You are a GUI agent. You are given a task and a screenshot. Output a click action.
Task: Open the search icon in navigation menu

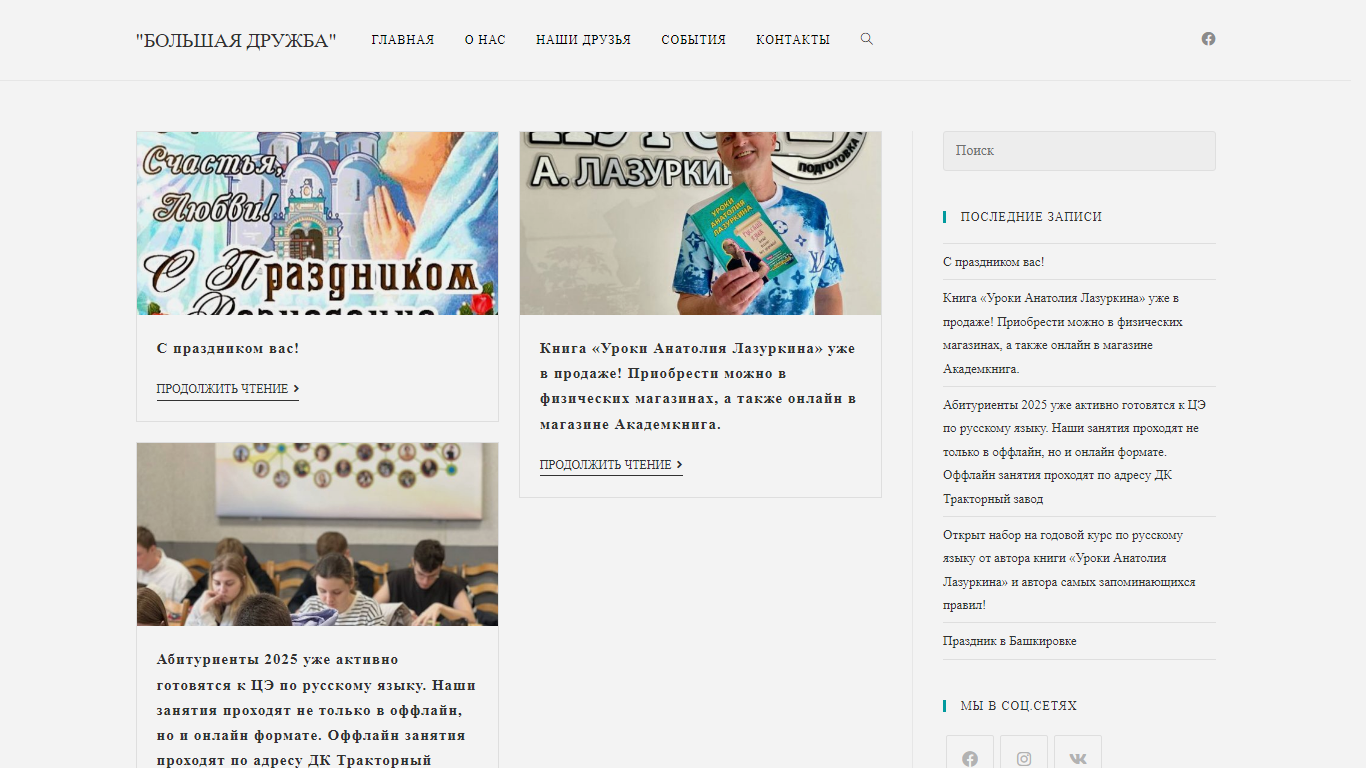(x=867, y=39)
